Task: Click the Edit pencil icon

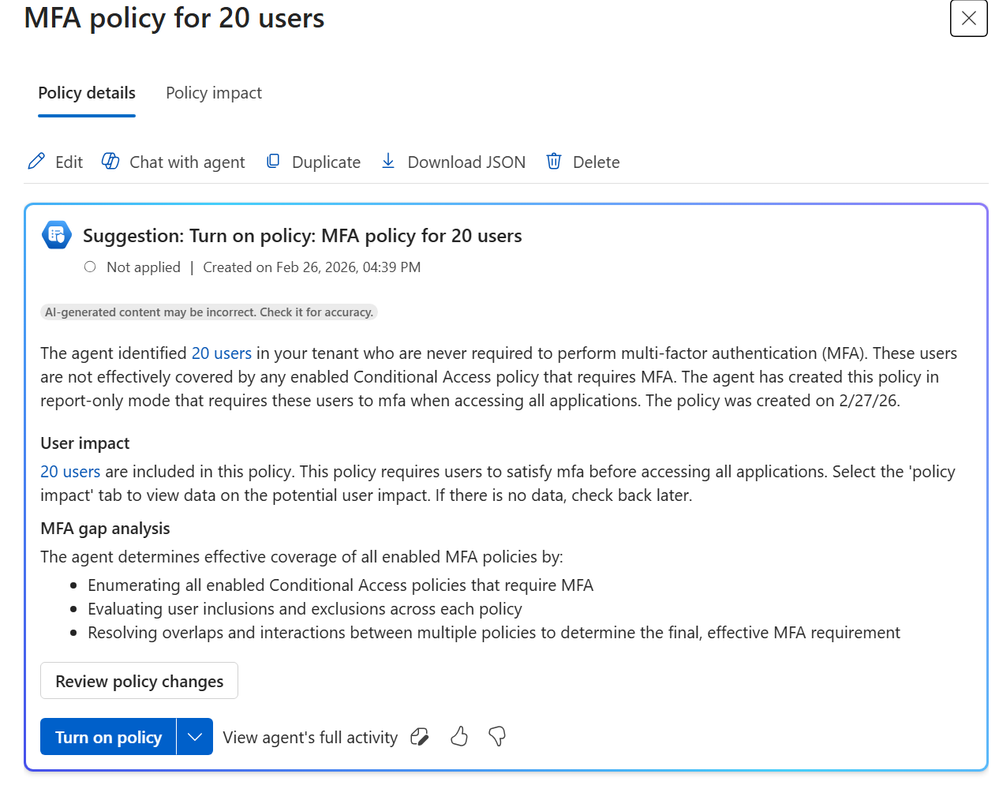Action: 37,161
